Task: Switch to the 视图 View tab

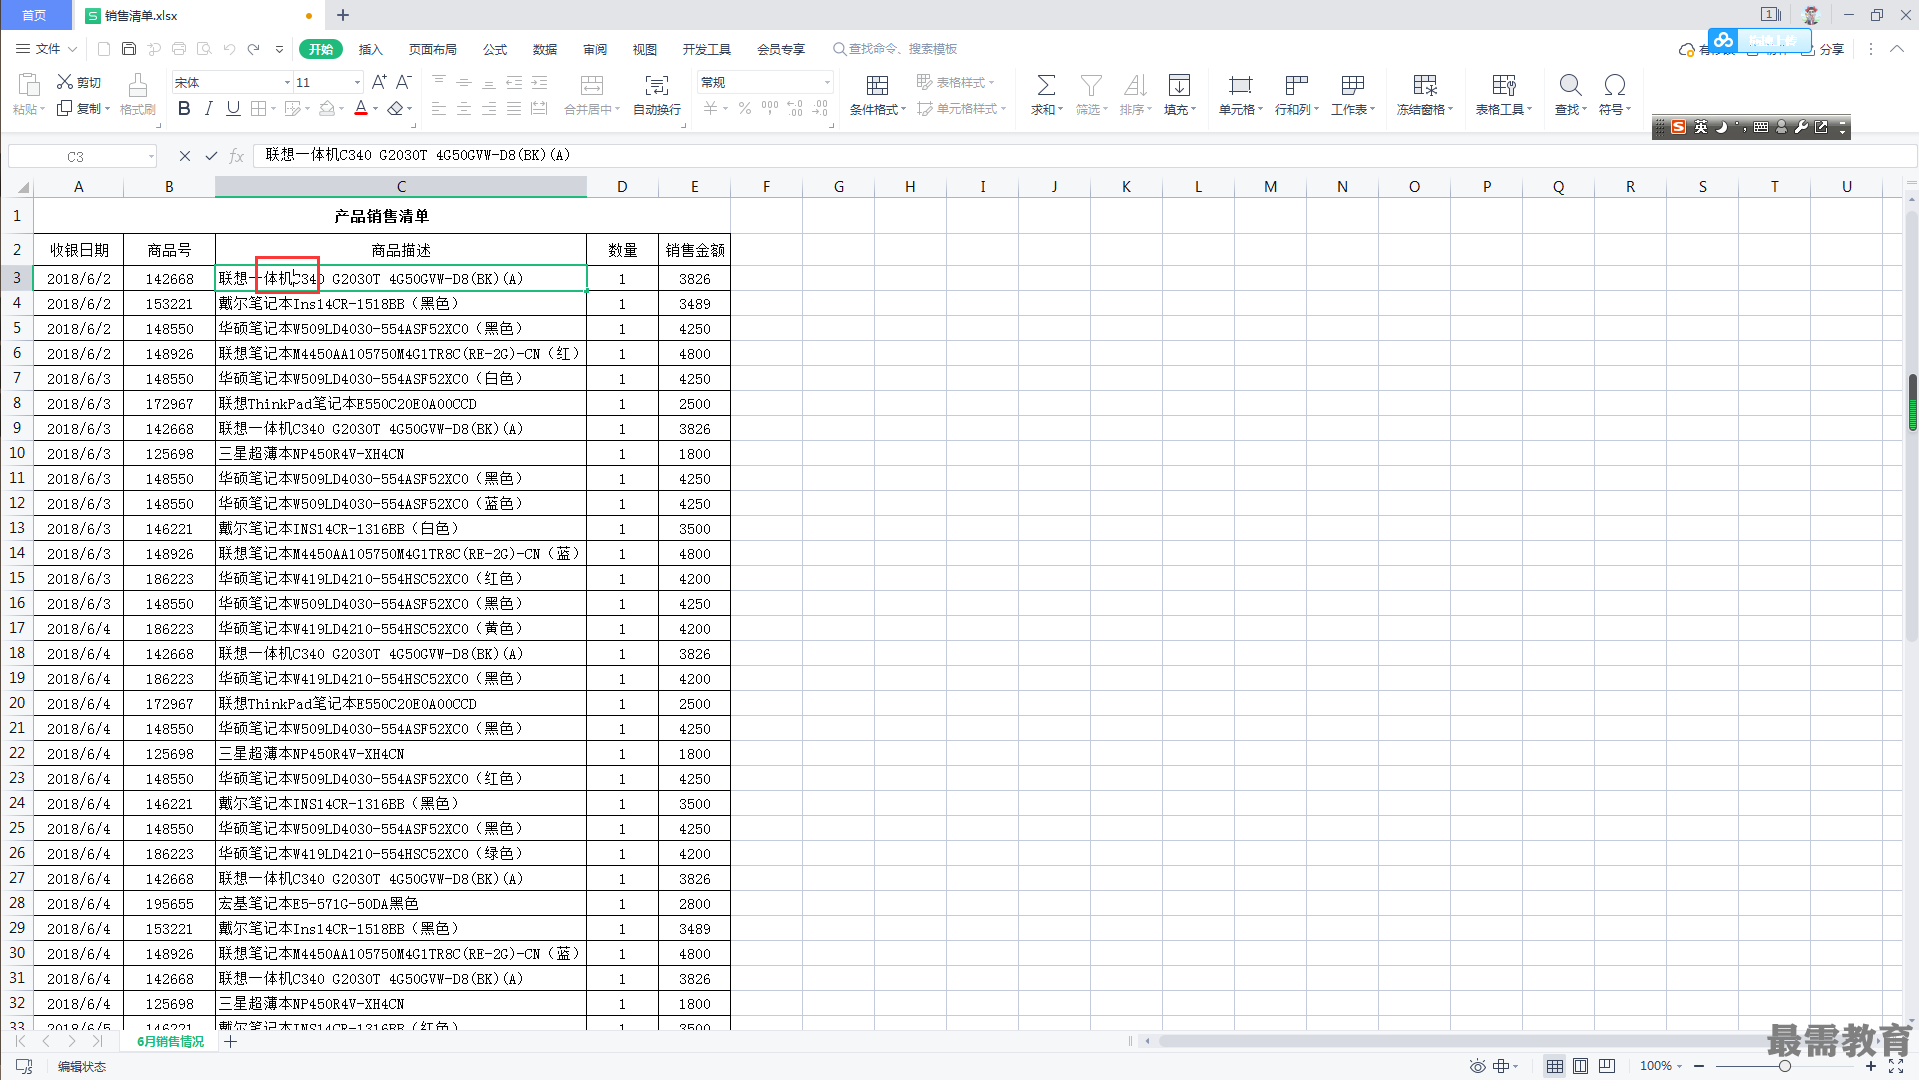Action: [x=645, y=49]
